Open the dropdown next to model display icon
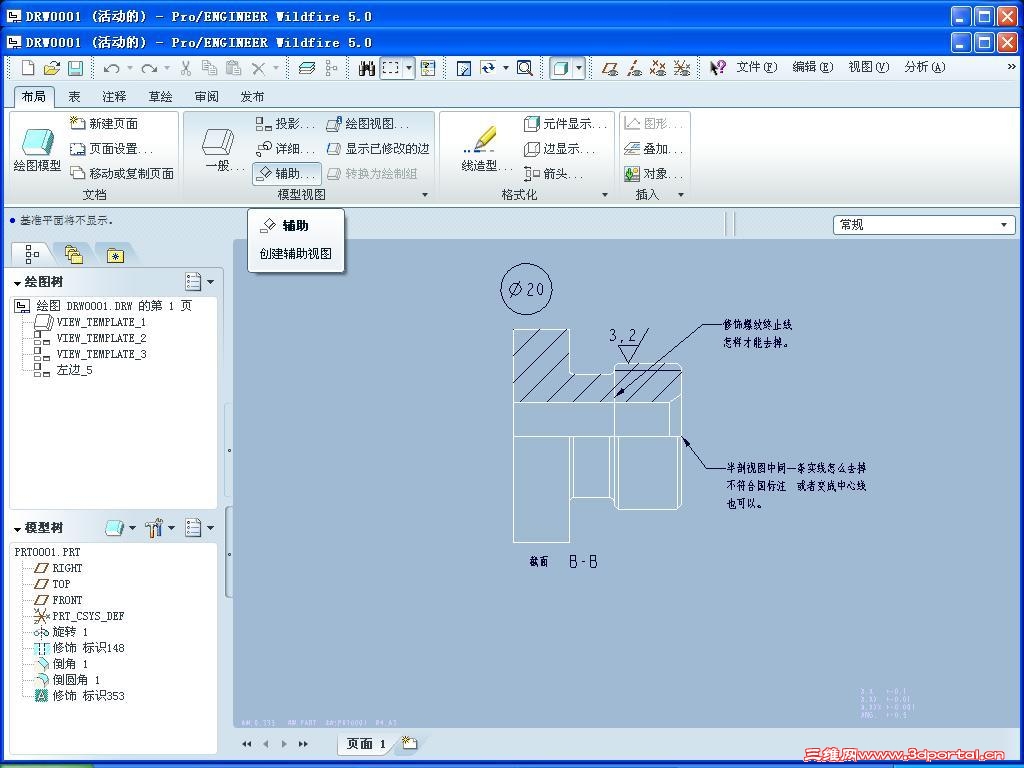 tap(579, 68)
